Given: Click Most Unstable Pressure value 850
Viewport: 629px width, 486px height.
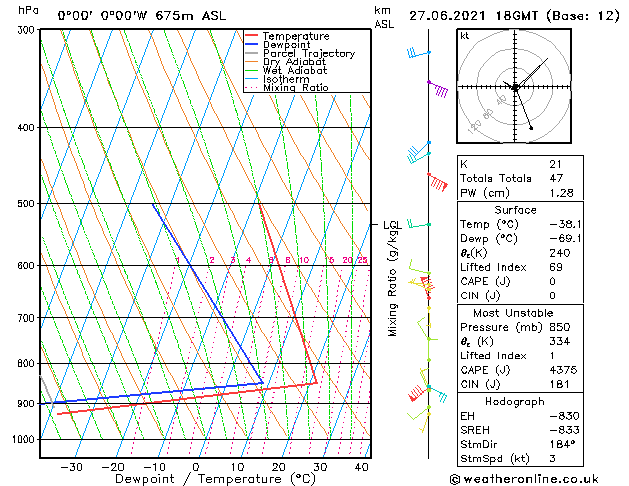Looking at the screenshot, I should click(560, 327).
